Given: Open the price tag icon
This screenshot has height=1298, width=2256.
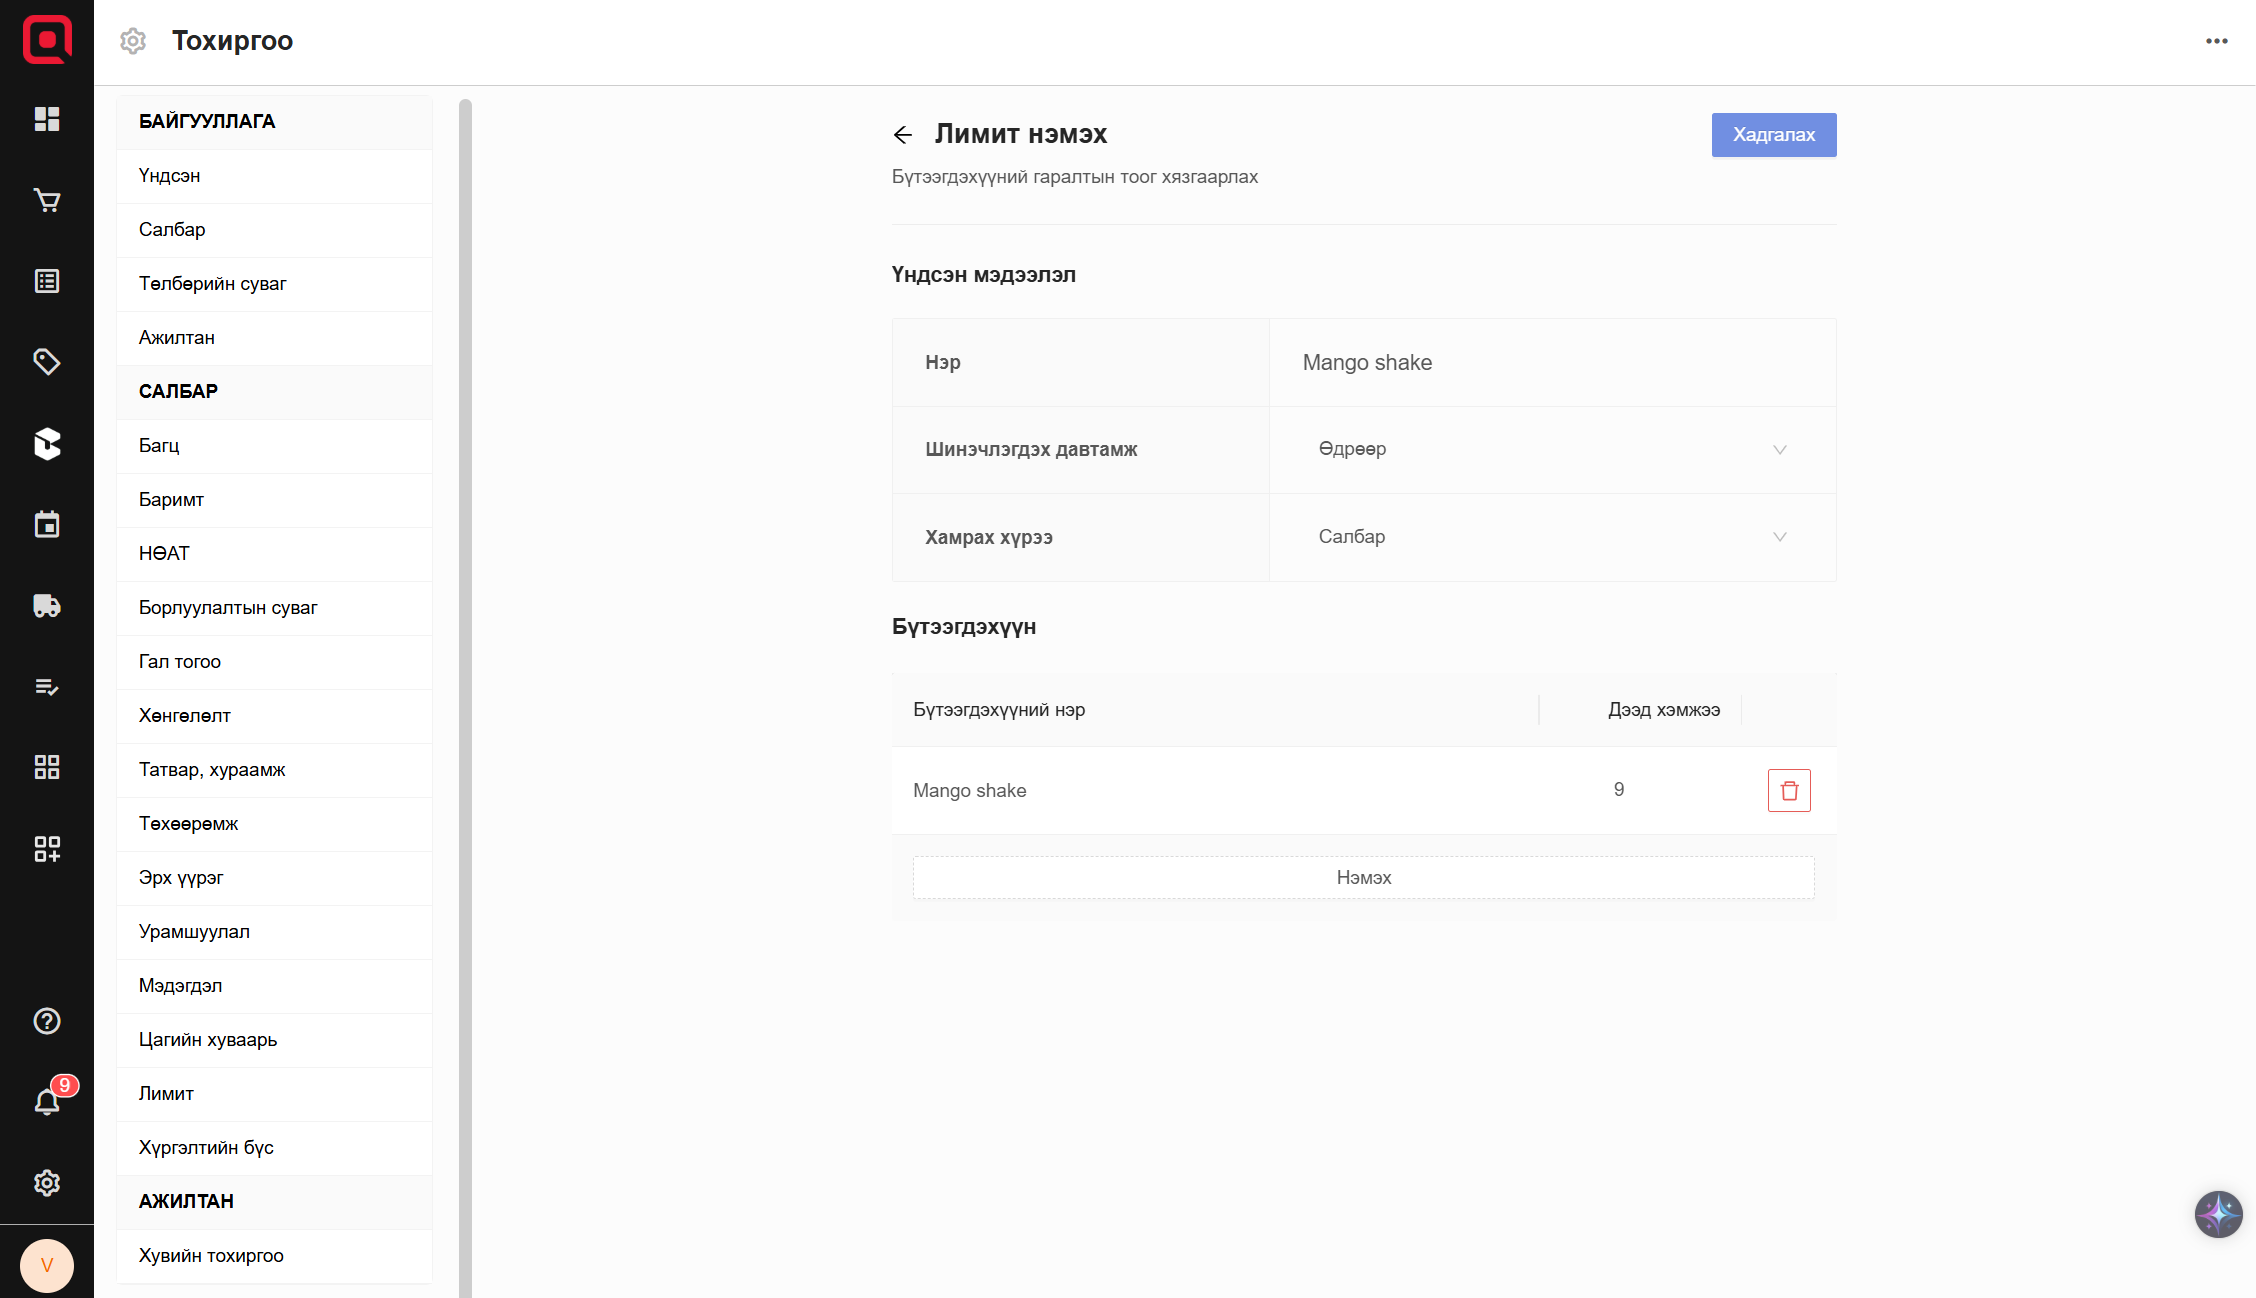Looking at the screenshot, I should tap(47, 362).
